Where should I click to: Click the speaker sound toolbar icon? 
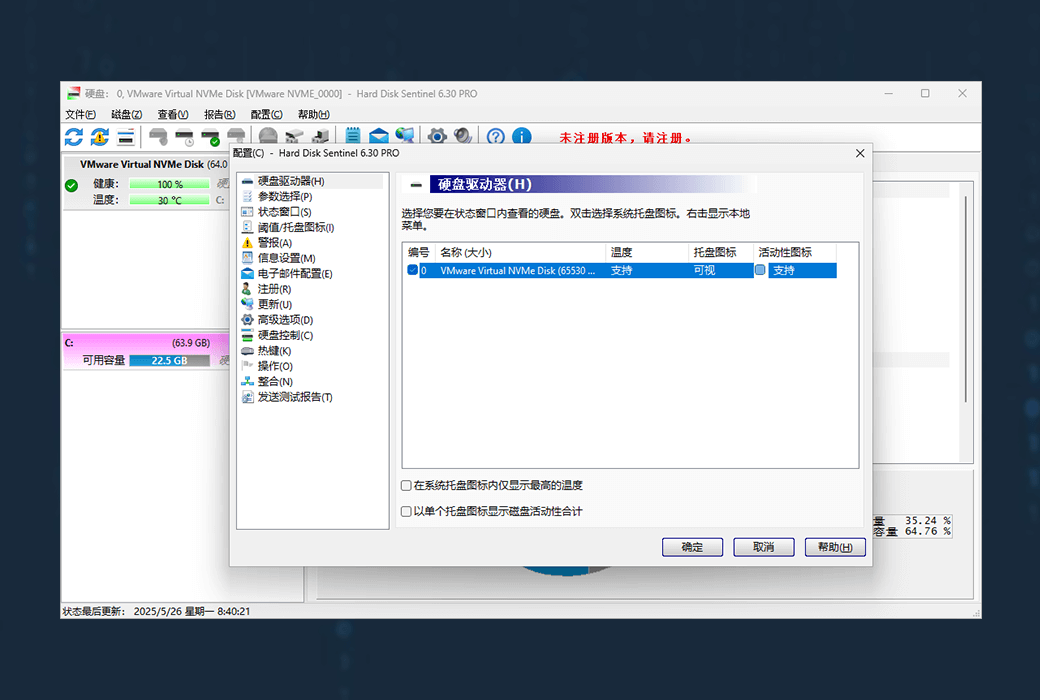pos(463,136)
